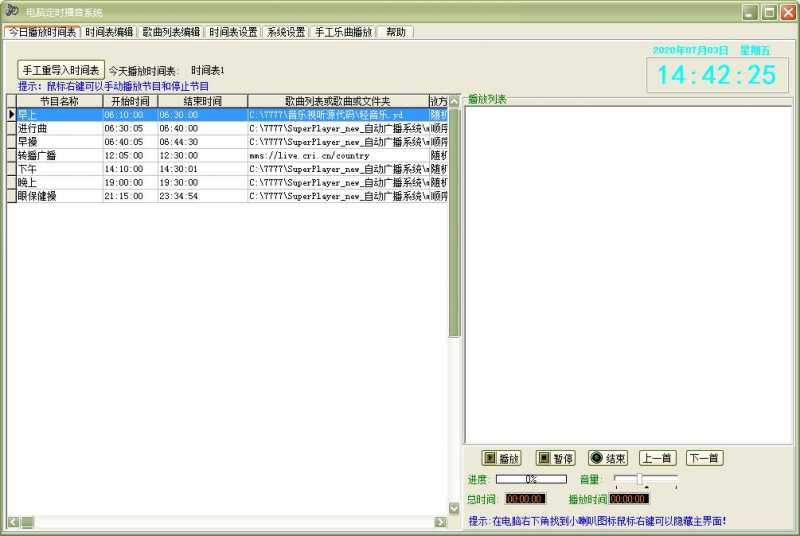The width and height of the screenshot is (800, 536).
Task: Click the end time 23:34:54 cell
Action: point(203,196)
